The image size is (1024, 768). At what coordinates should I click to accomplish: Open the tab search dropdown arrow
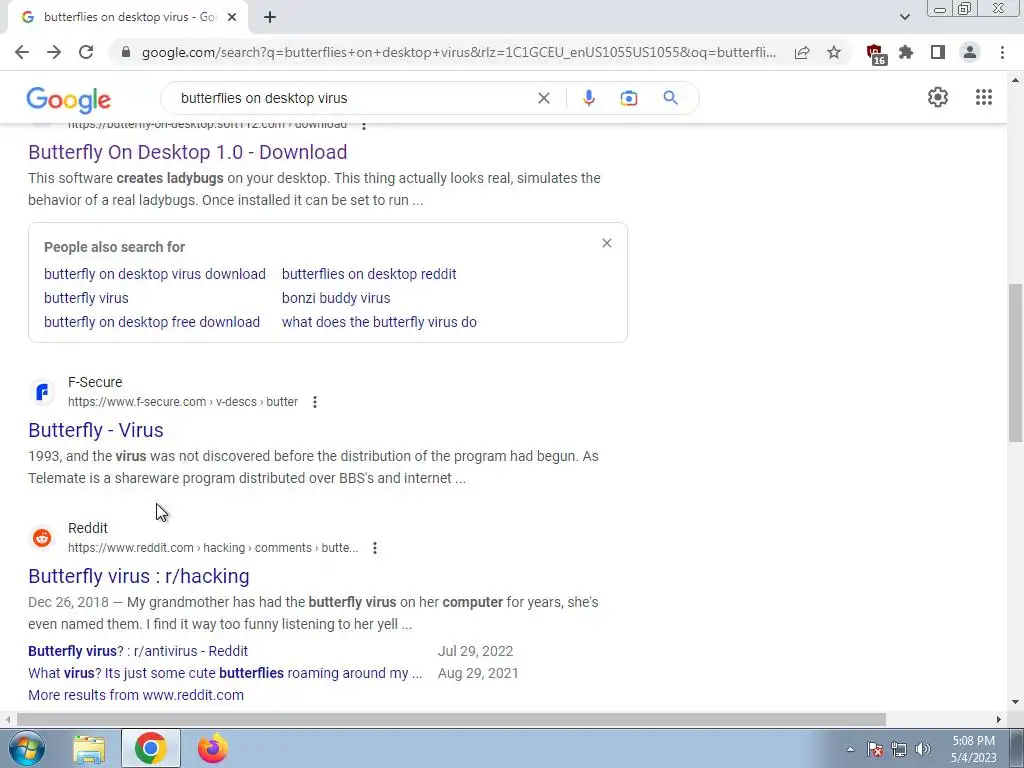[904, 17]
